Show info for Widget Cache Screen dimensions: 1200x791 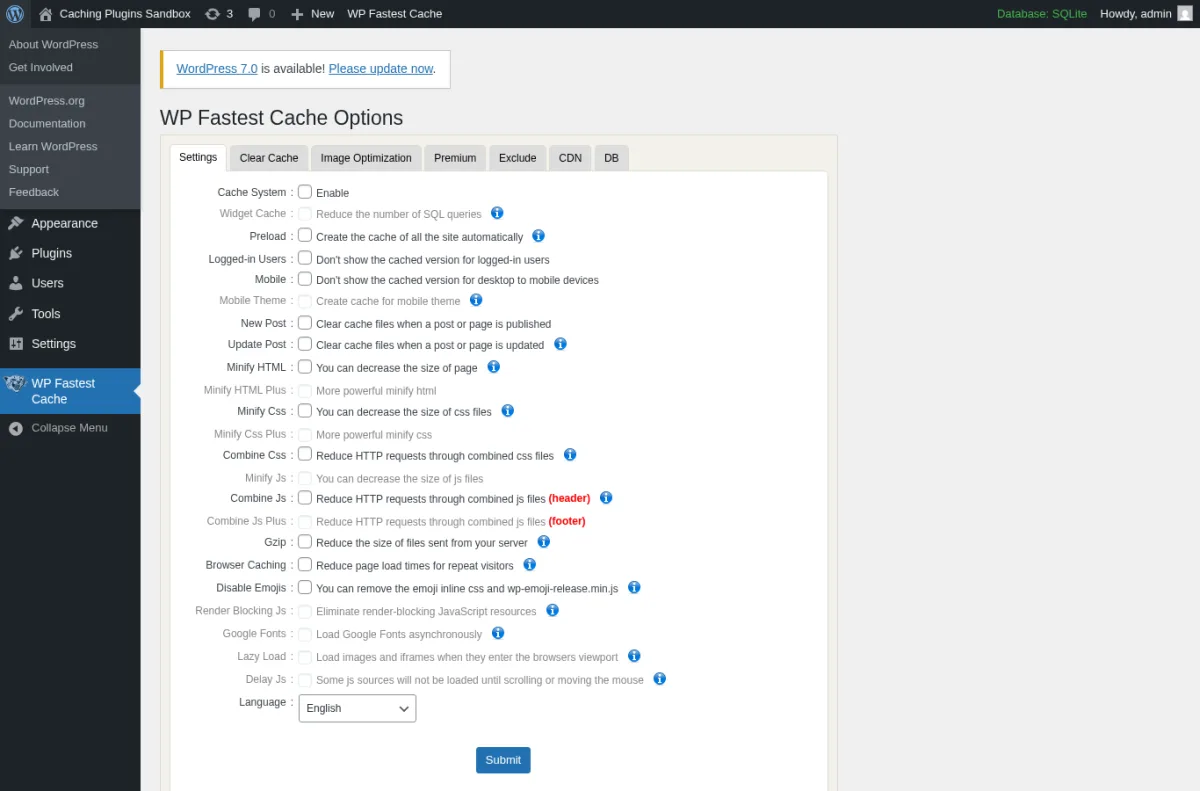497,213
